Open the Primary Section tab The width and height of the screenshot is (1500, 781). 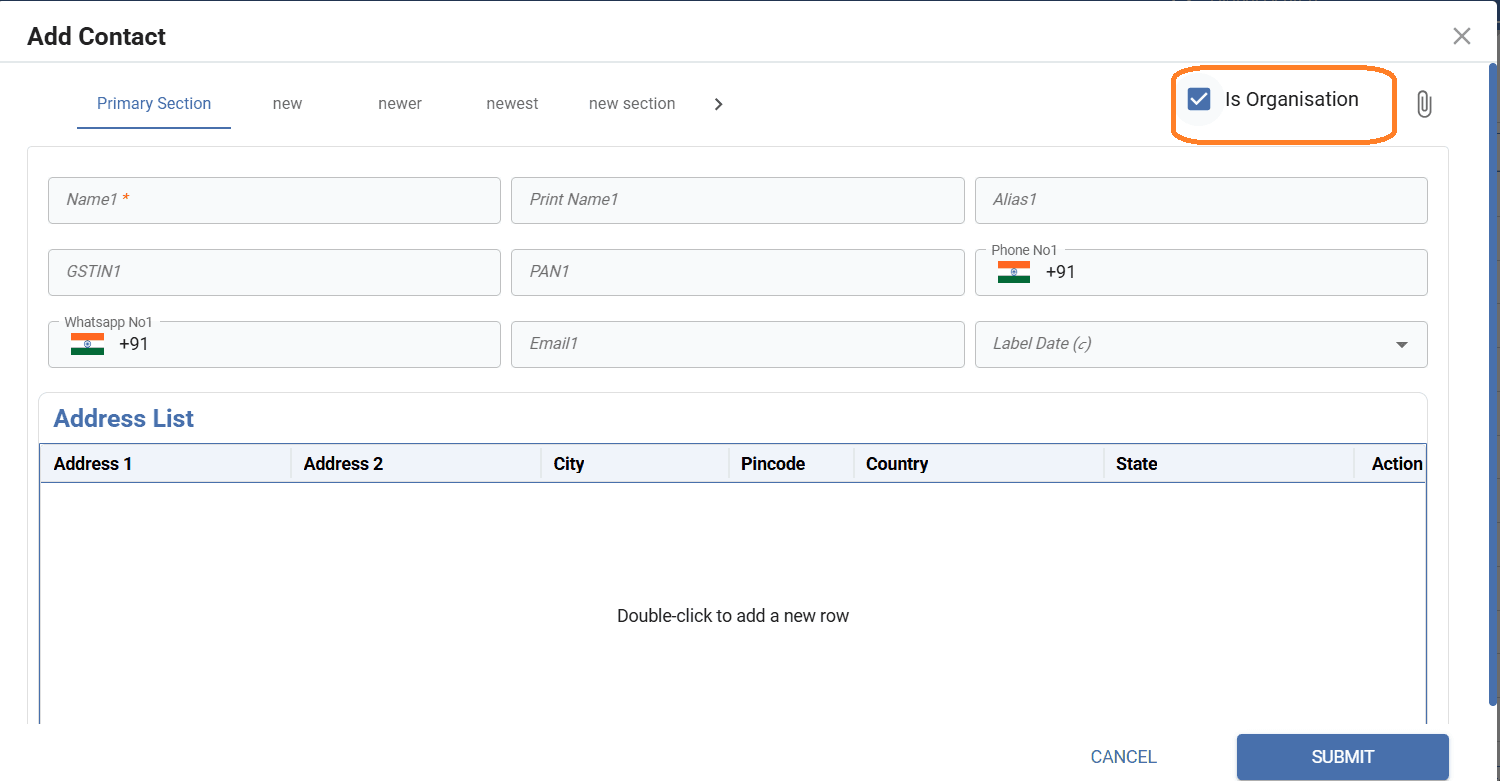coord(154,104)
